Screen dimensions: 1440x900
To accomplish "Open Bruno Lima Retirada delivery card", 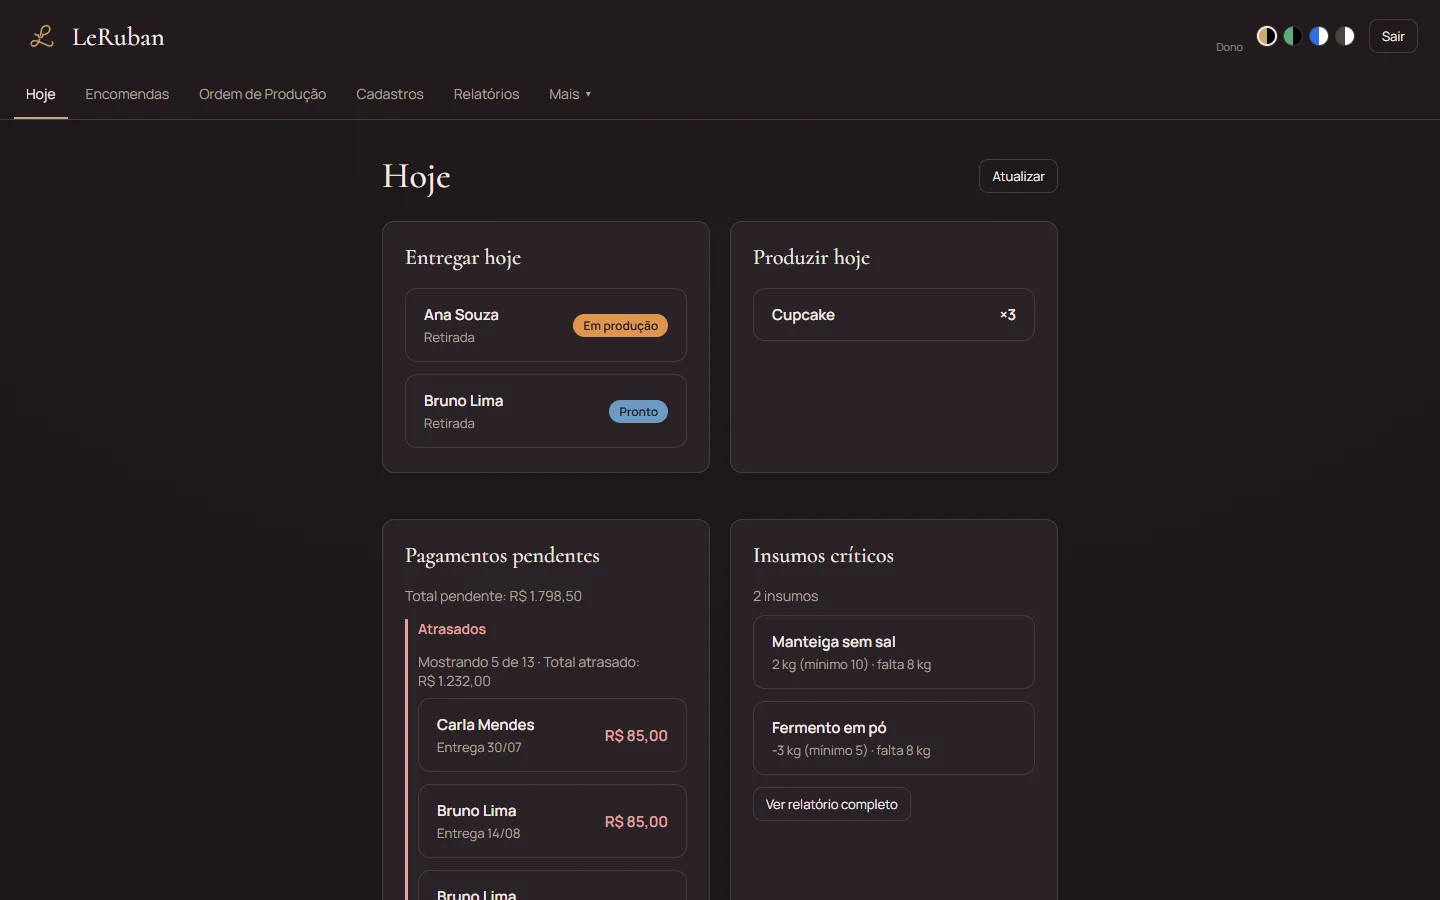I will click(x=546, y=411).
